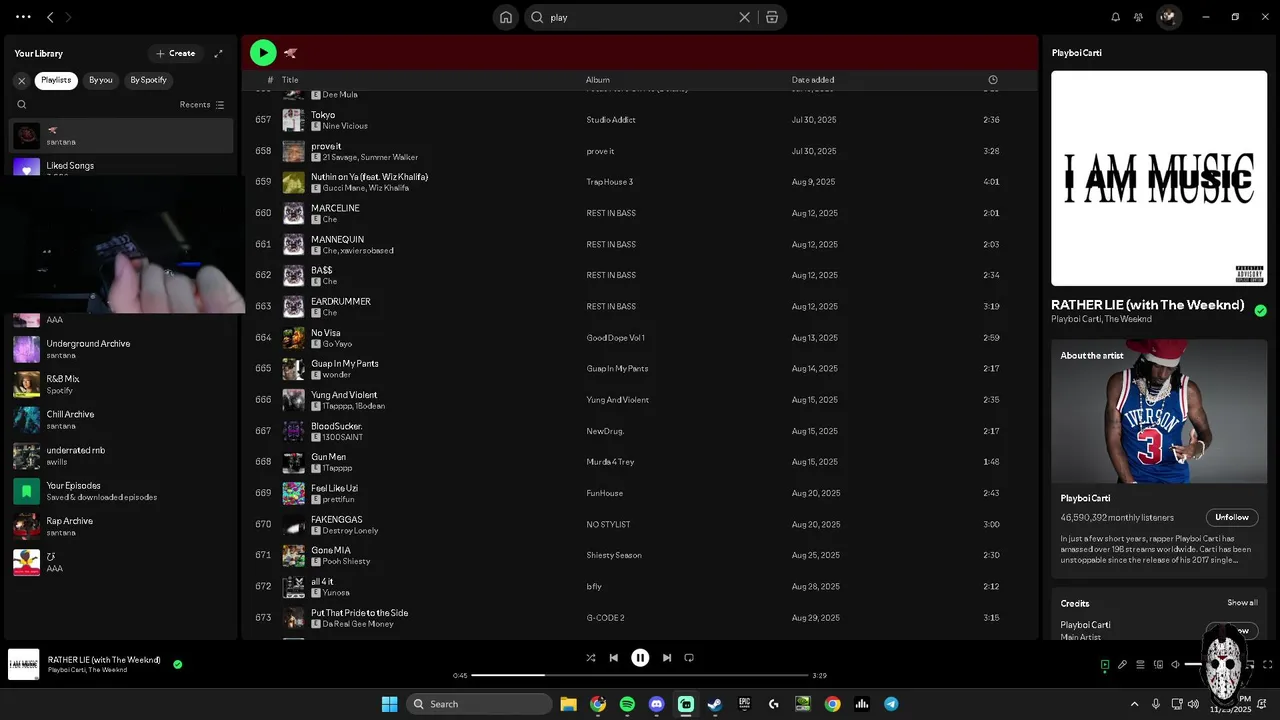Open the Friend Activity icon
The height and width of the screenshot is (720, 1280).
point(1138,17)
